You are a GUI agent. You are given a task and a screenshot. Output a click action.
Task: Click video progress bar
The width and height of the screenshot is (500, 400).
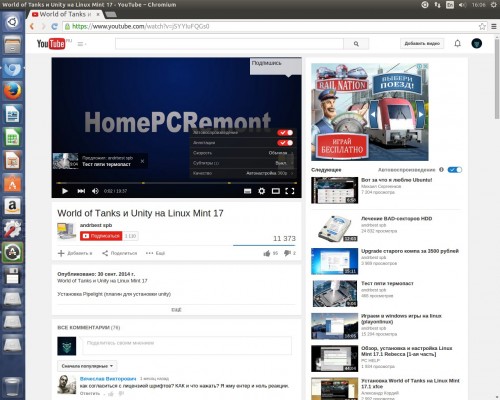176,183
